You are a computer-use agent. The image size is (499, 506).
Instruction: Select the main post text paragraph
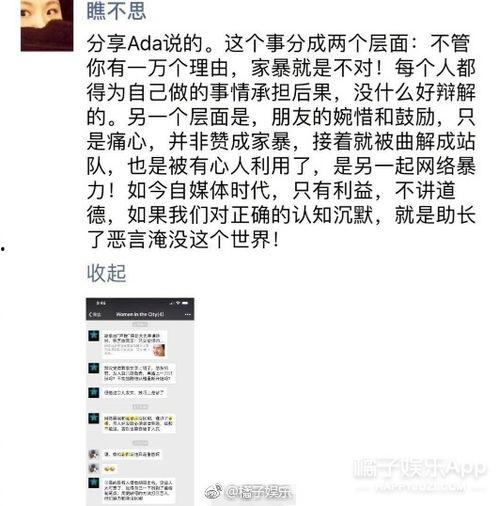[281, 141]
